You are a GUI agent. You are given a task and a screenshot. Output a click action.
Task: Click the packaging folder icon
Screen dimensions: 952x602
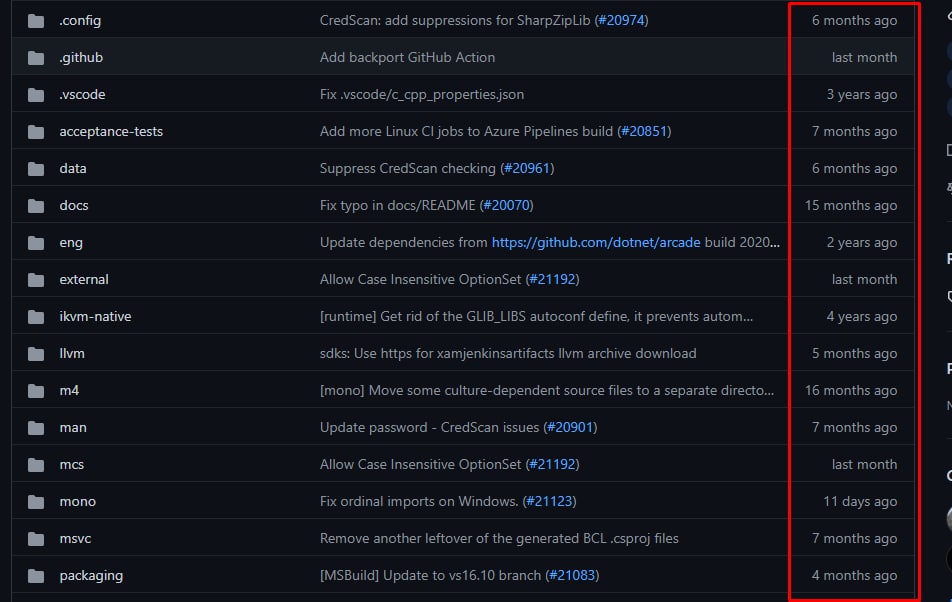36,576
